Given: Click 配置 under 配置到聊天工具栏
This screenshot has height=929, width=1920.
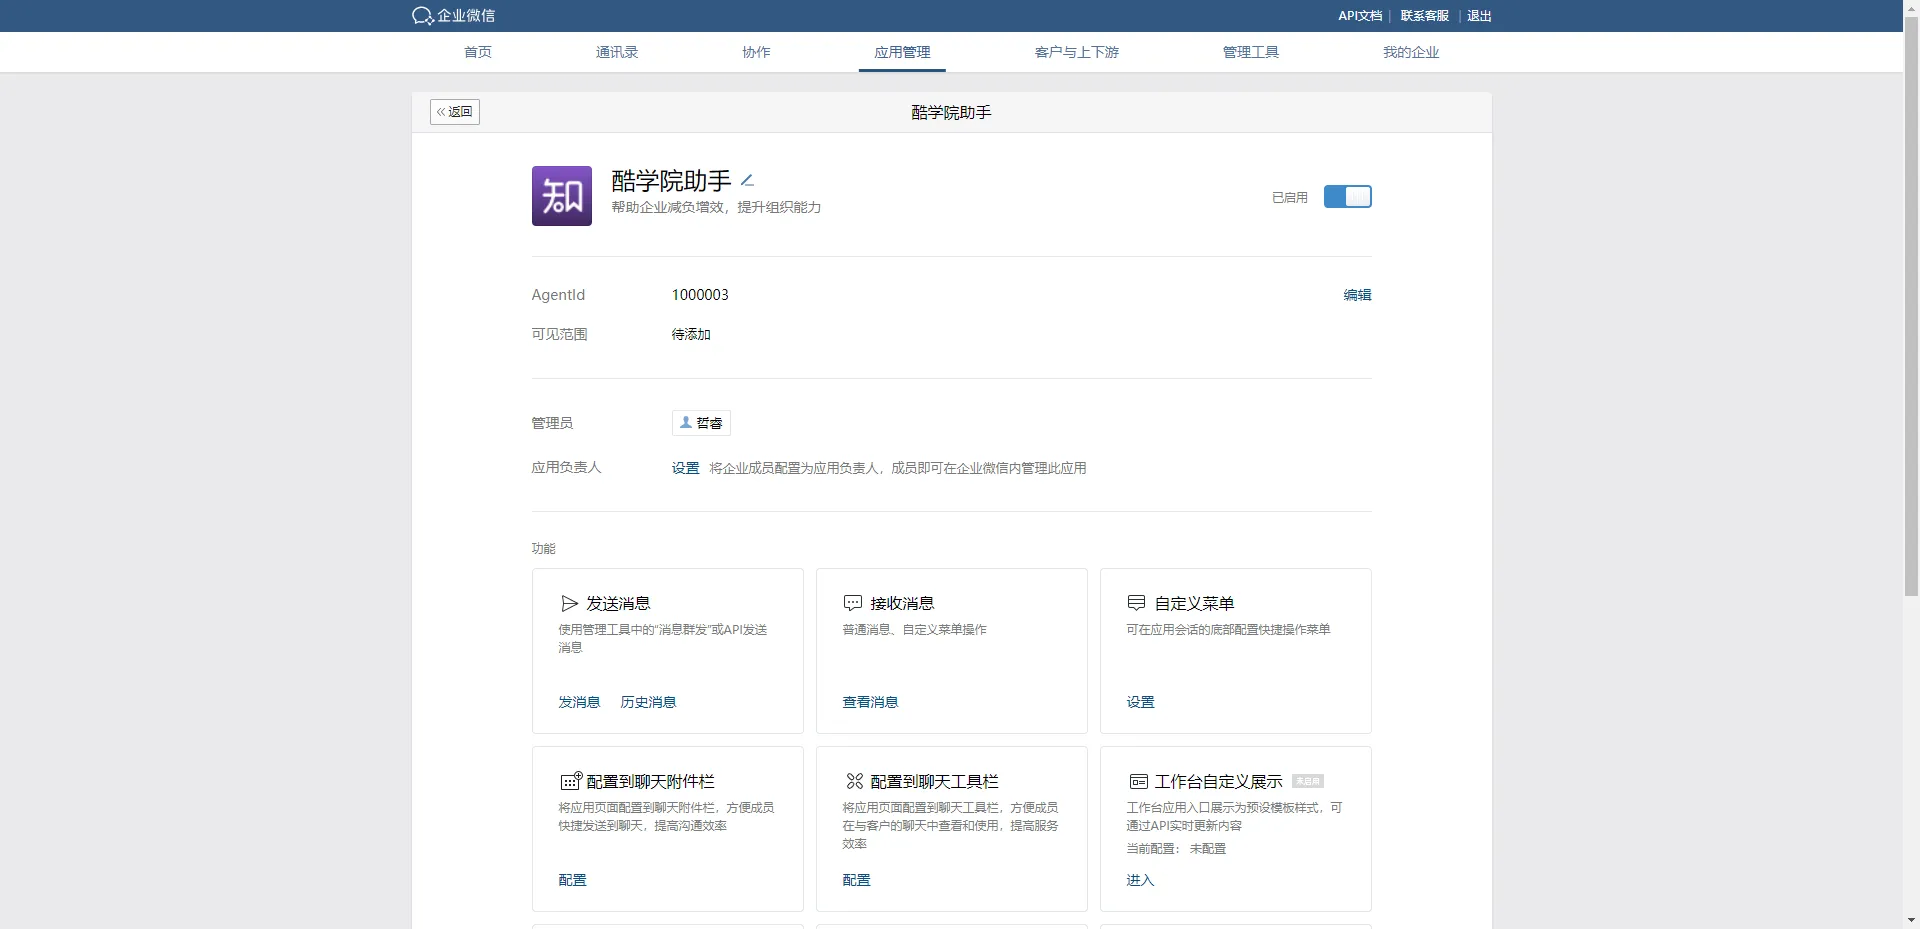Looking at the screenshot, I should [856, 880].
